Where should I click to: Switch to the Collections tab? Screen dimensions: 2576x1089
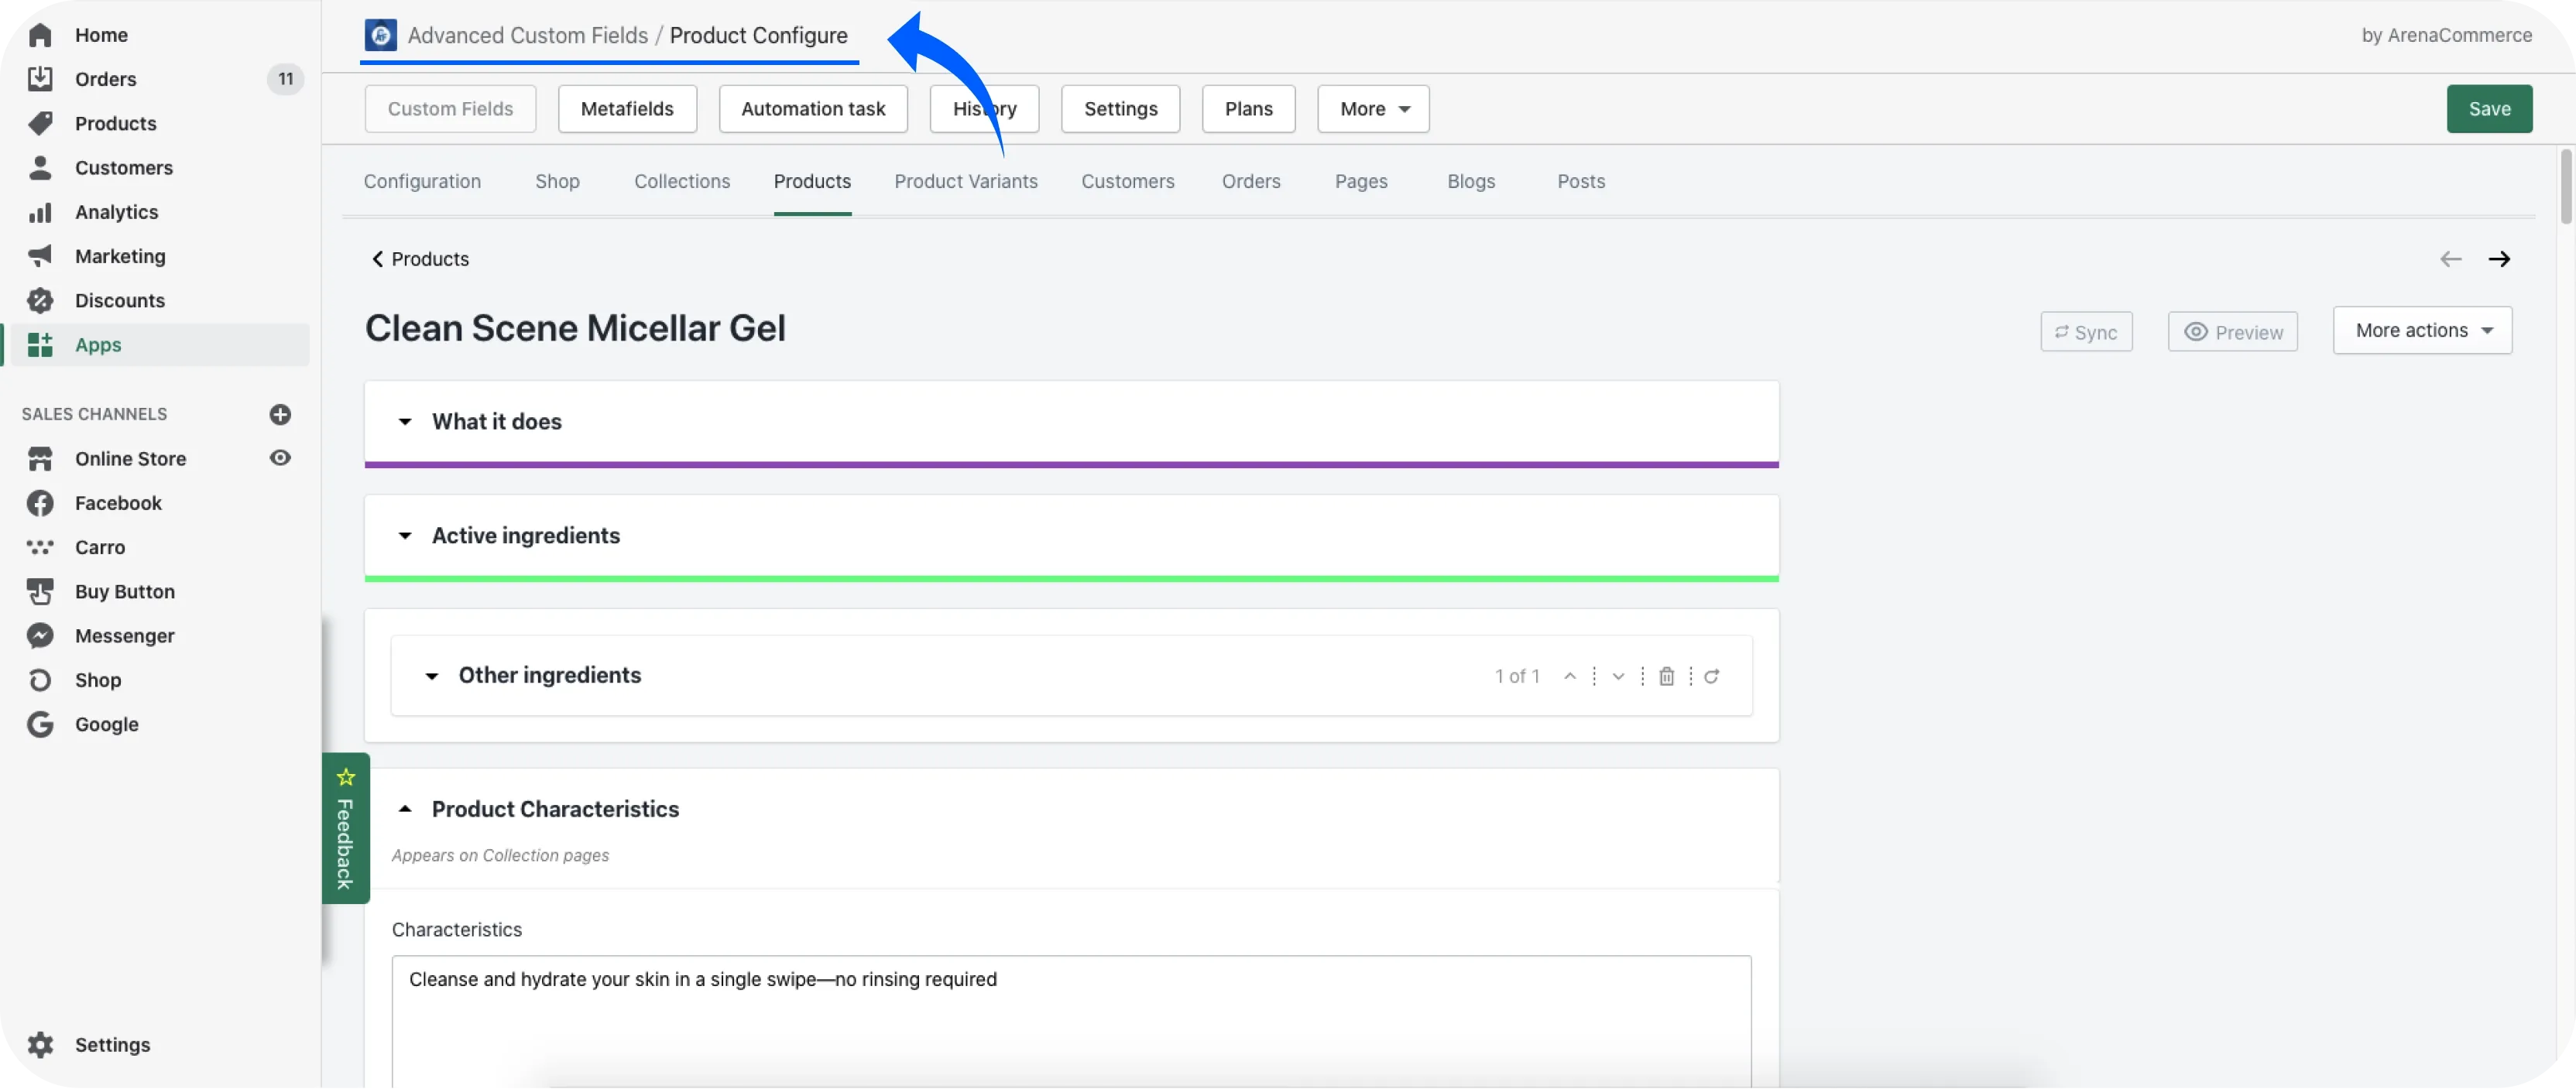click(x=682, y=181)
